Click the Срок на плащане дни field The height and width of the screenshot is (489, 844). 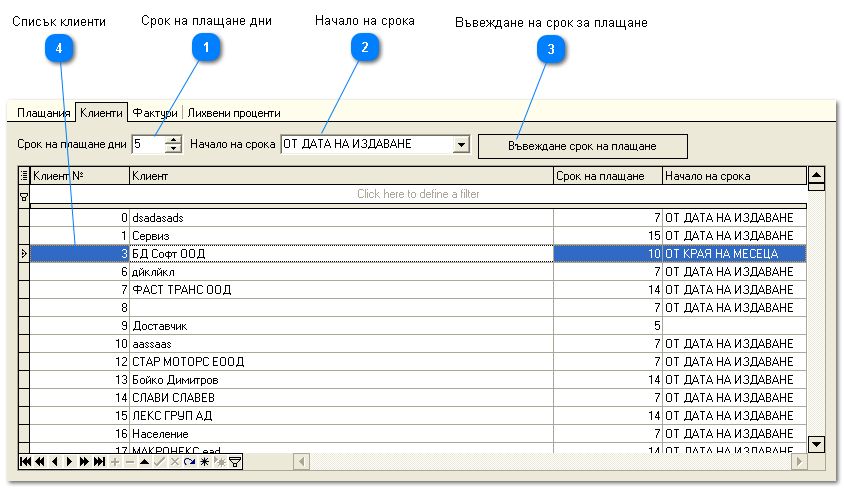(149, 144)
